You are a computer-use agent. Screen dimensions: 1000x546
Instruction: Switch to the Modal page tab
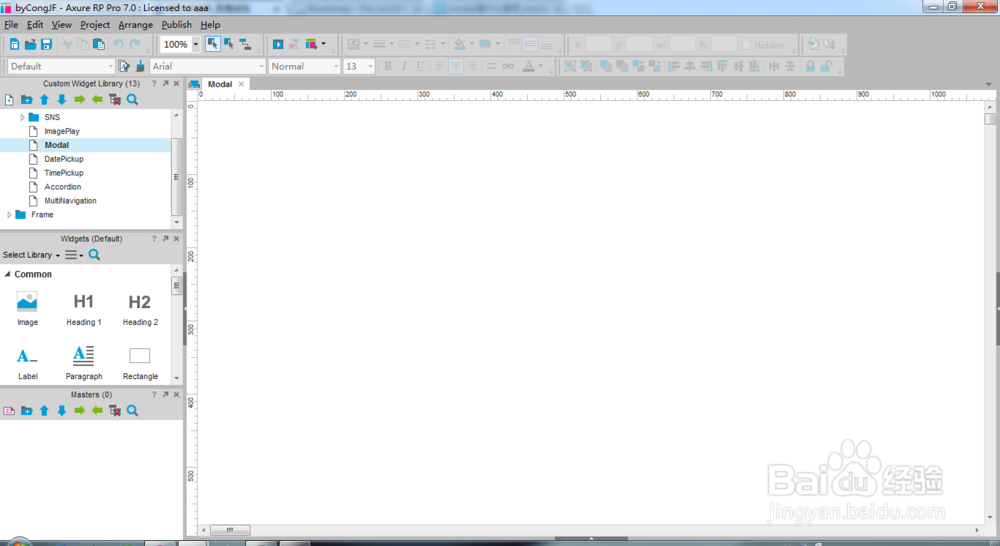pyautogui.click(x=218, y=84)
